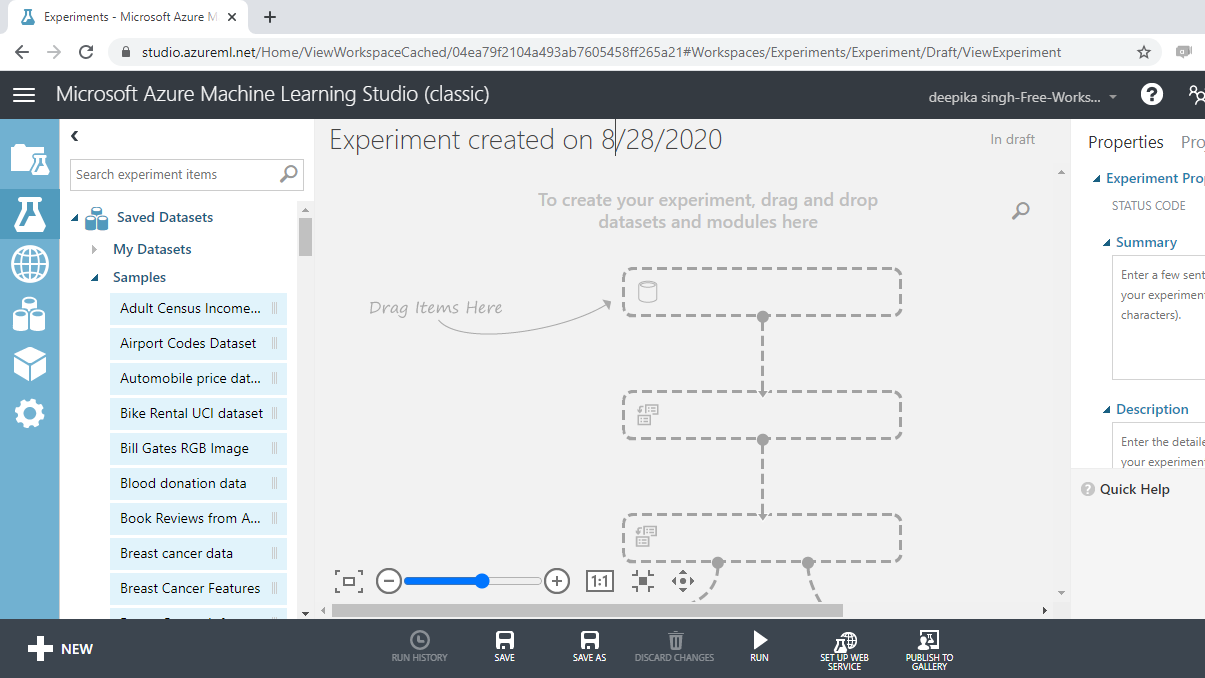The height and width of the screenshot is (678, 1205).
Task: Select Breast cancer data
Action: pos(198,553)
